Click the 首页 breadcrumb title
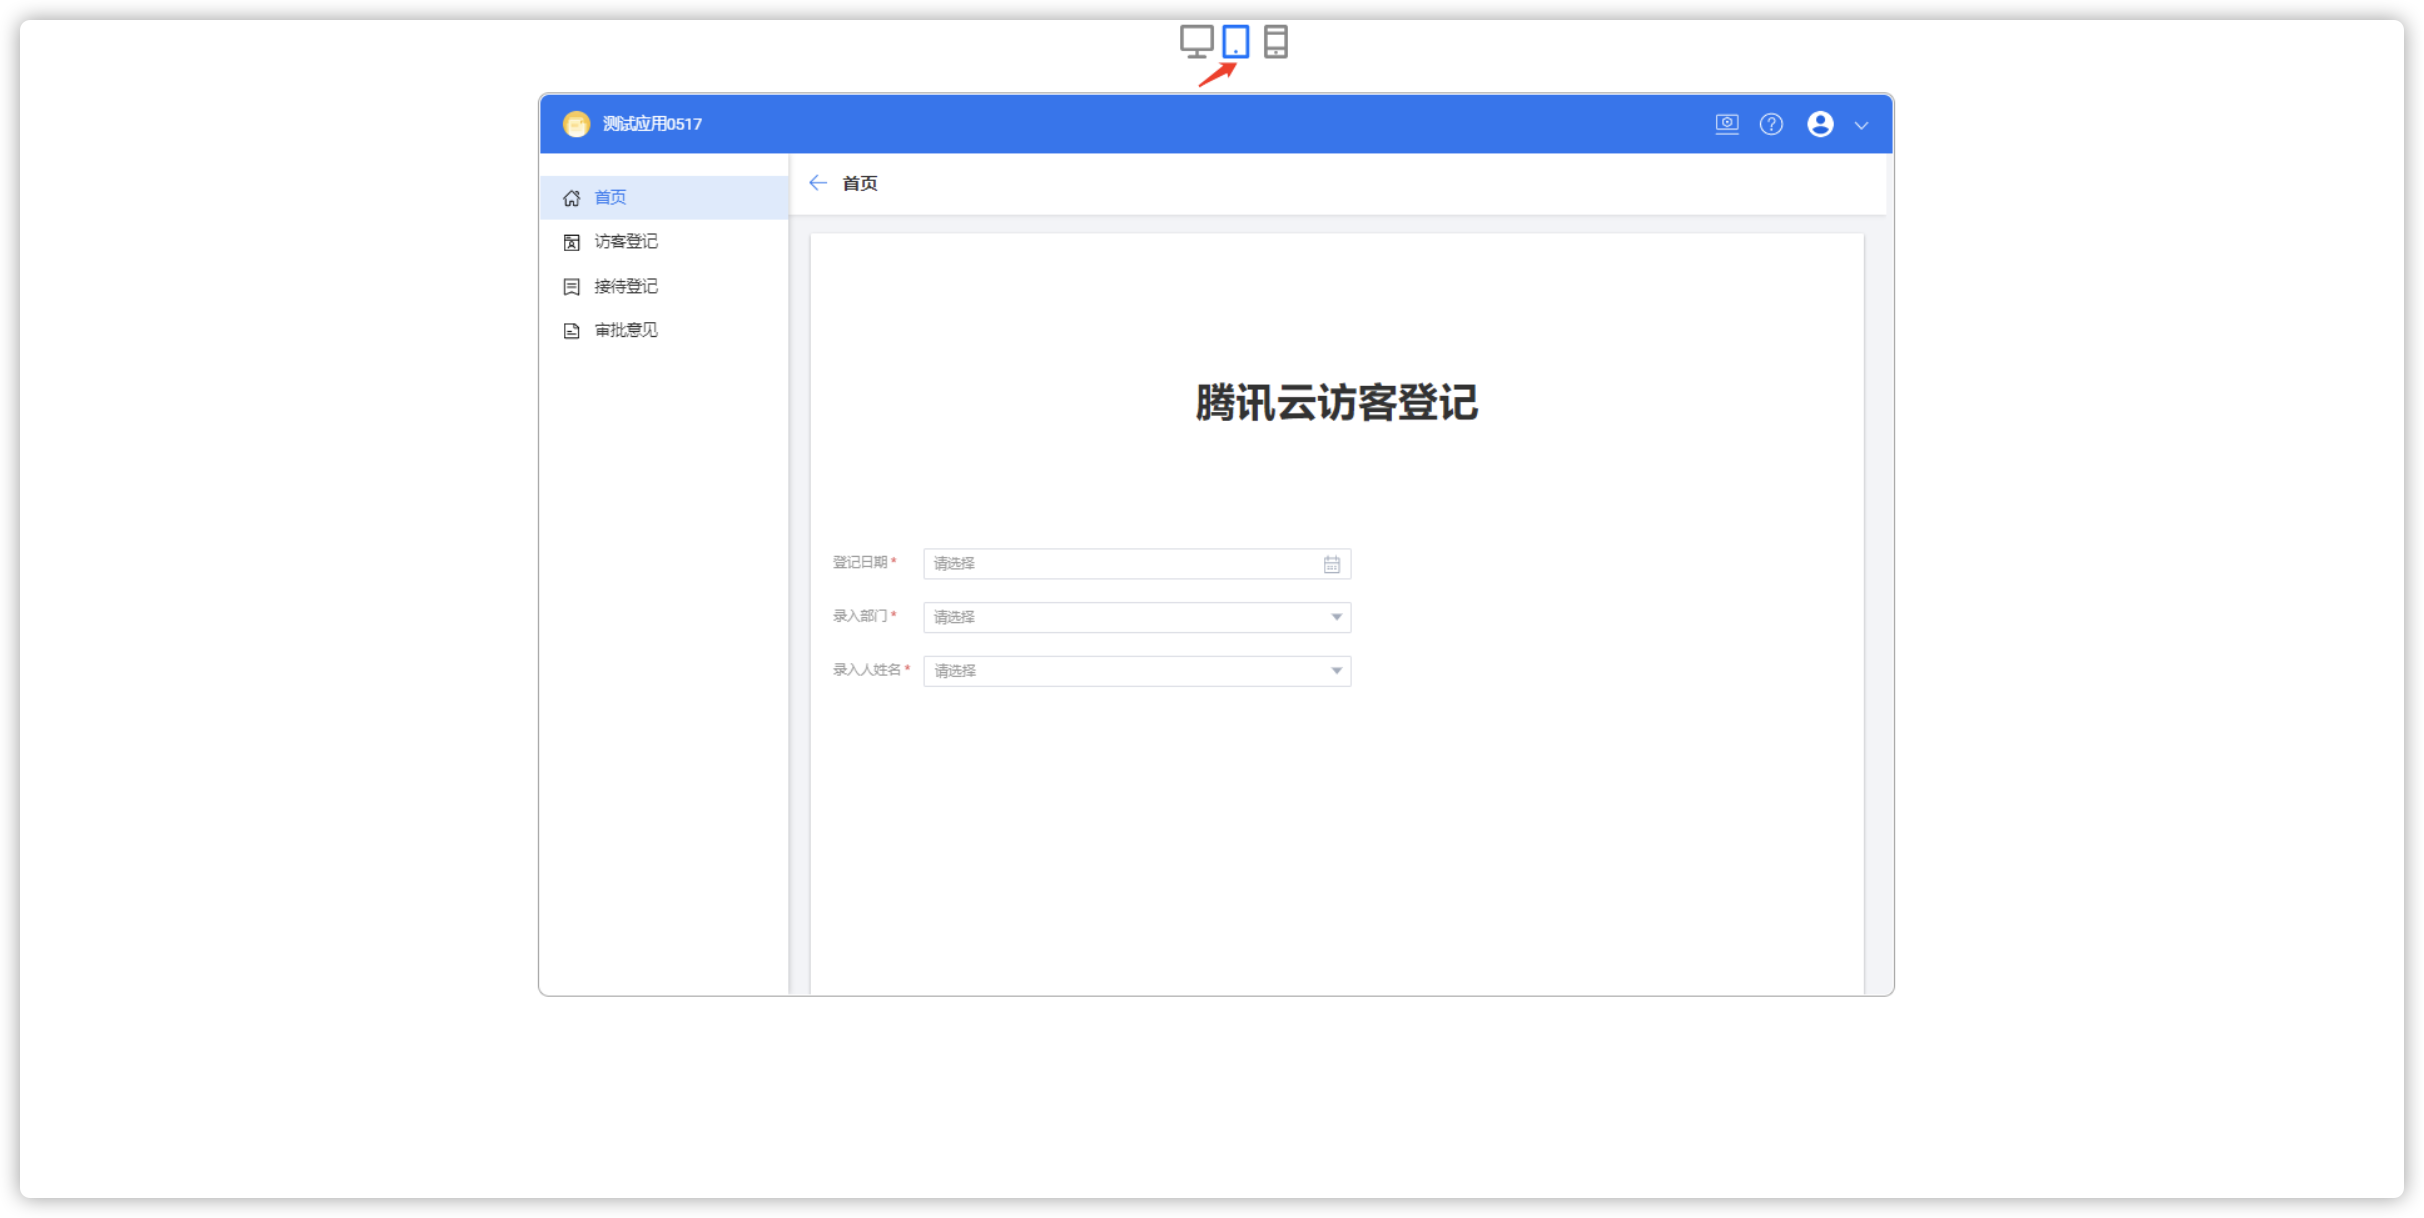2424x1218 pixels. [860, 183]
